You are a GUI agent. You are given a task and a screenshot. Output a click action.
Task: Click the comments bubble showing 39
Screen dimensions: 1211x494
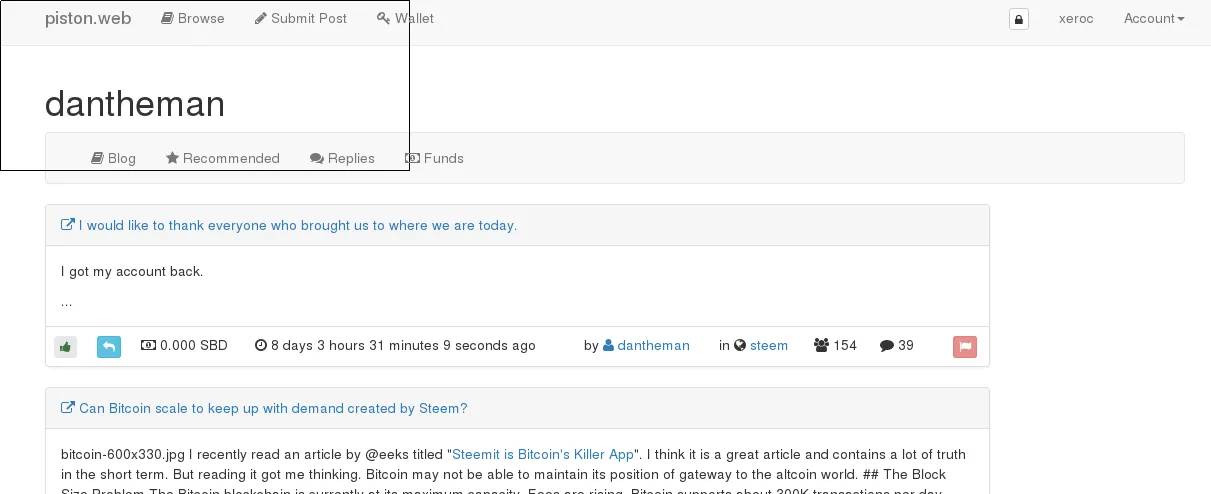pyautogui.click(x=887, y=345)
